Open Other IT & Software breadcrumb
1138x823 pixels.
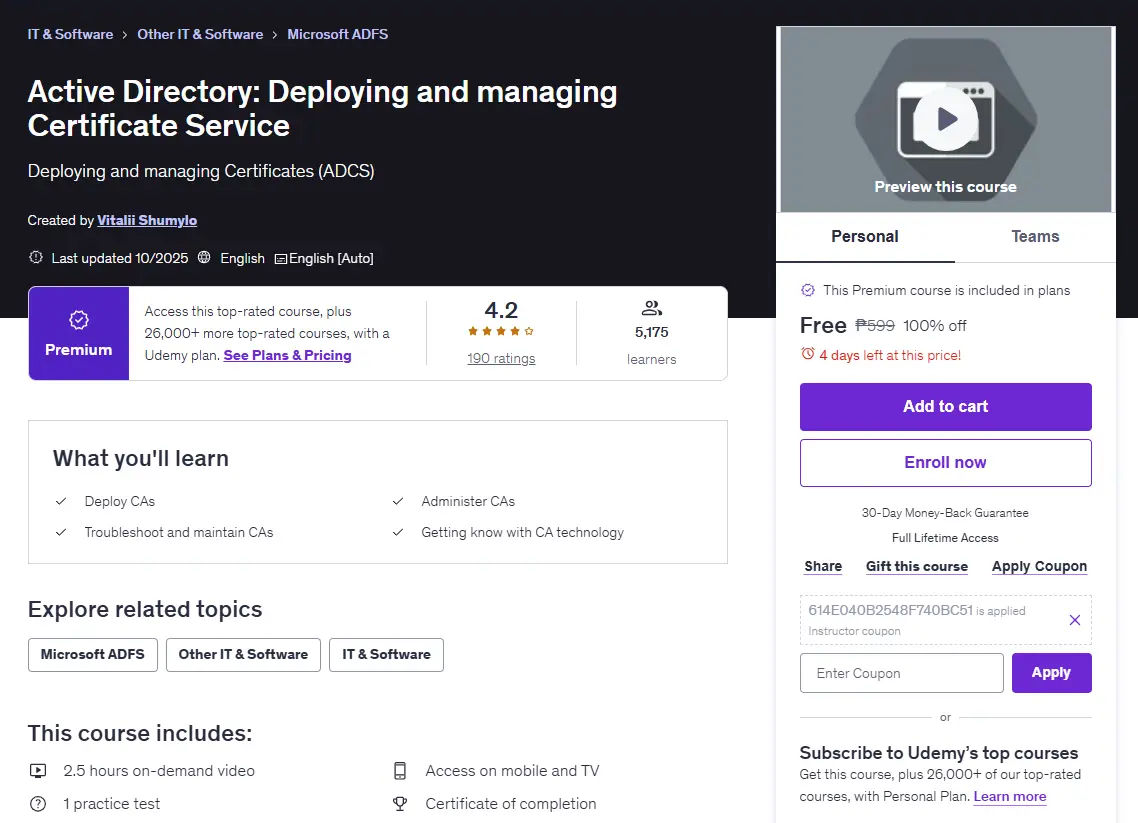click(x=200, y=34)
